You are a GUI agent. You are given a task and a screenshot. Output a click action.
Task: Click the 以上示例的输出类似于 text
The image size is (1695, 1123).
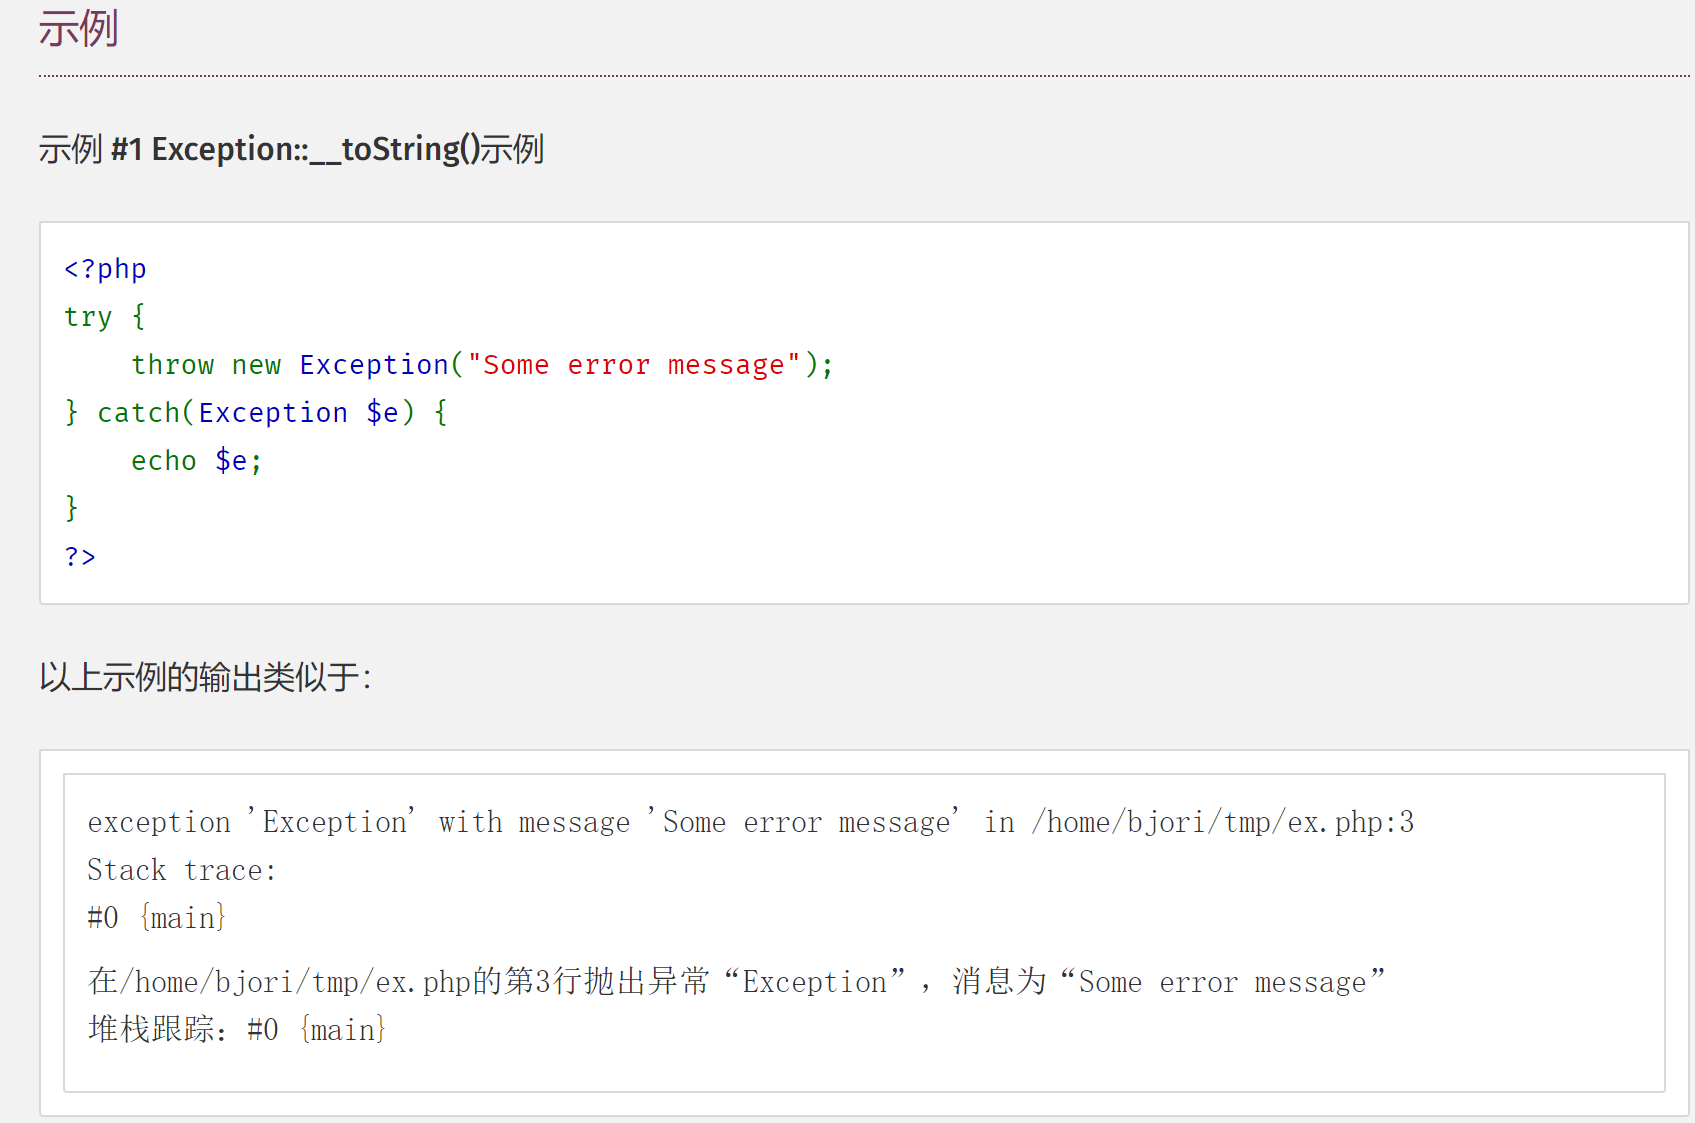(205, 677)
